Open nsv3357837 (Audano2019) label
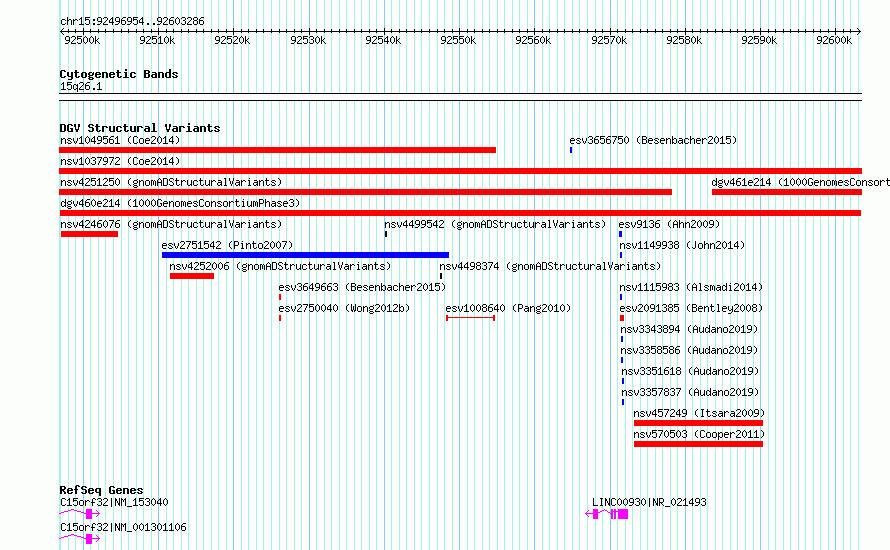890x550 pixels. pos(690,392)
